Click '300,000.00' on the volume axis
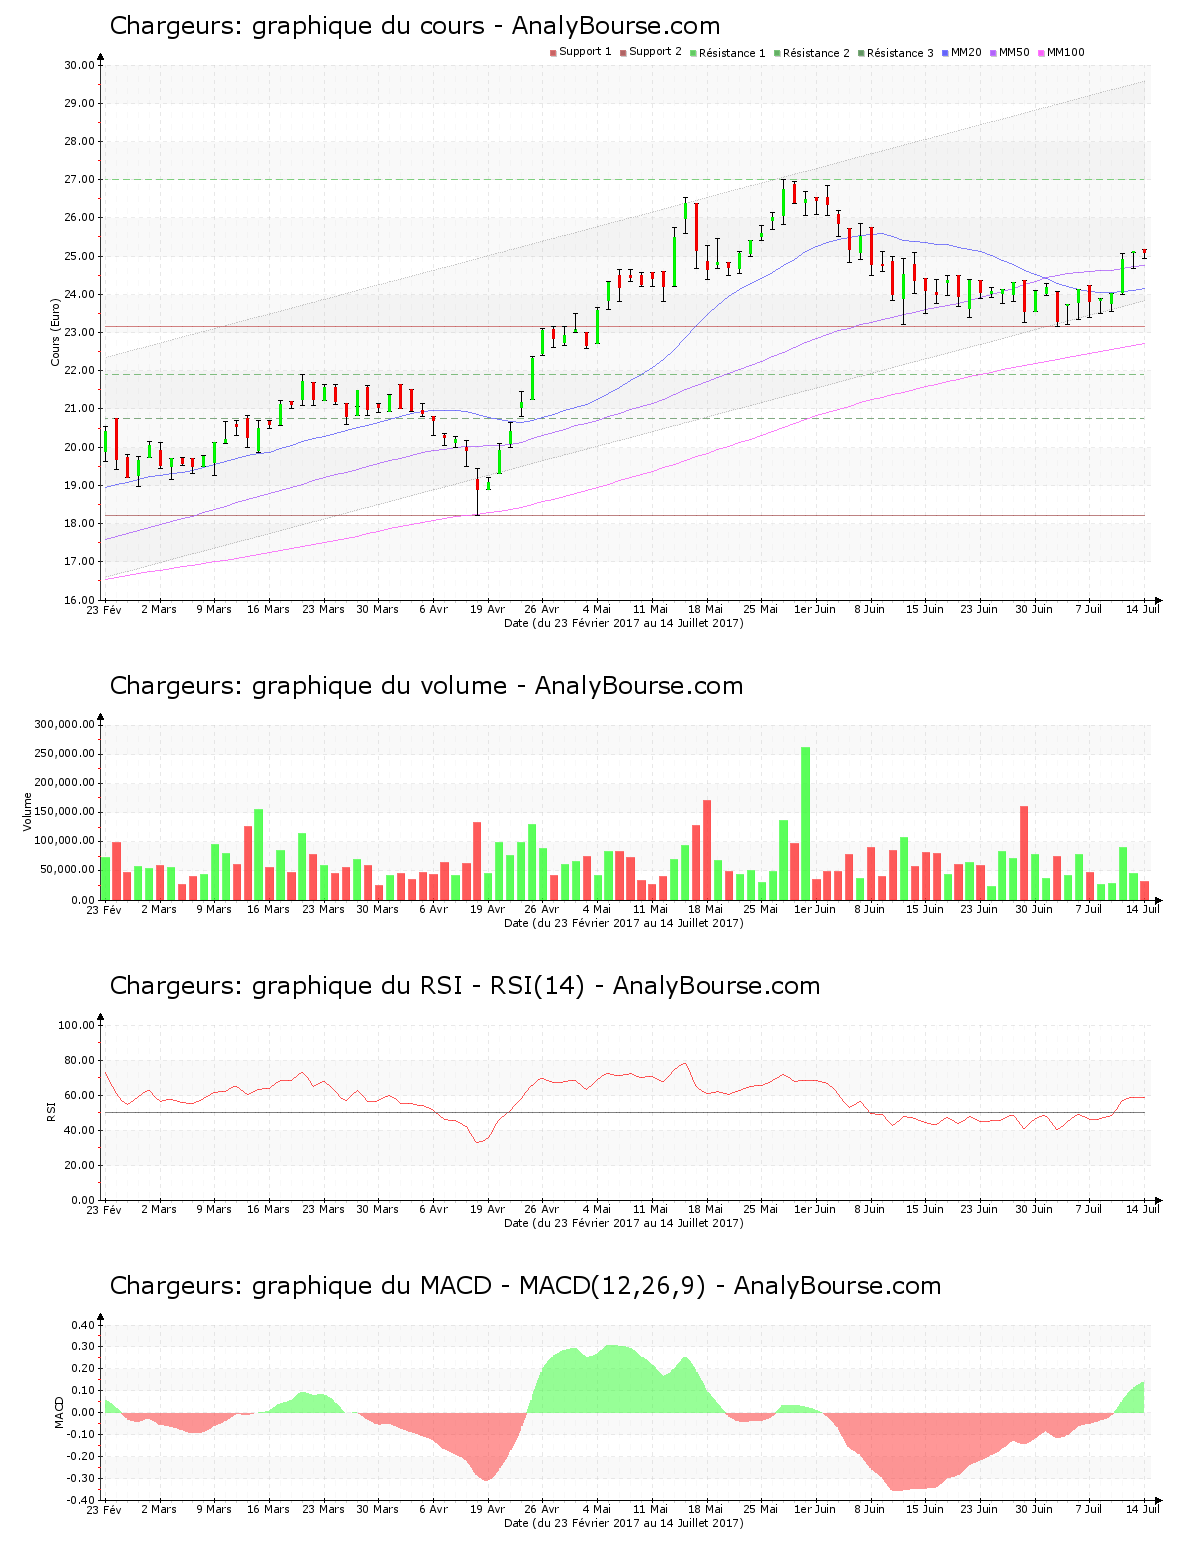The height and width of the screenshot is (1550, 1200). click(x=65, y=725)
